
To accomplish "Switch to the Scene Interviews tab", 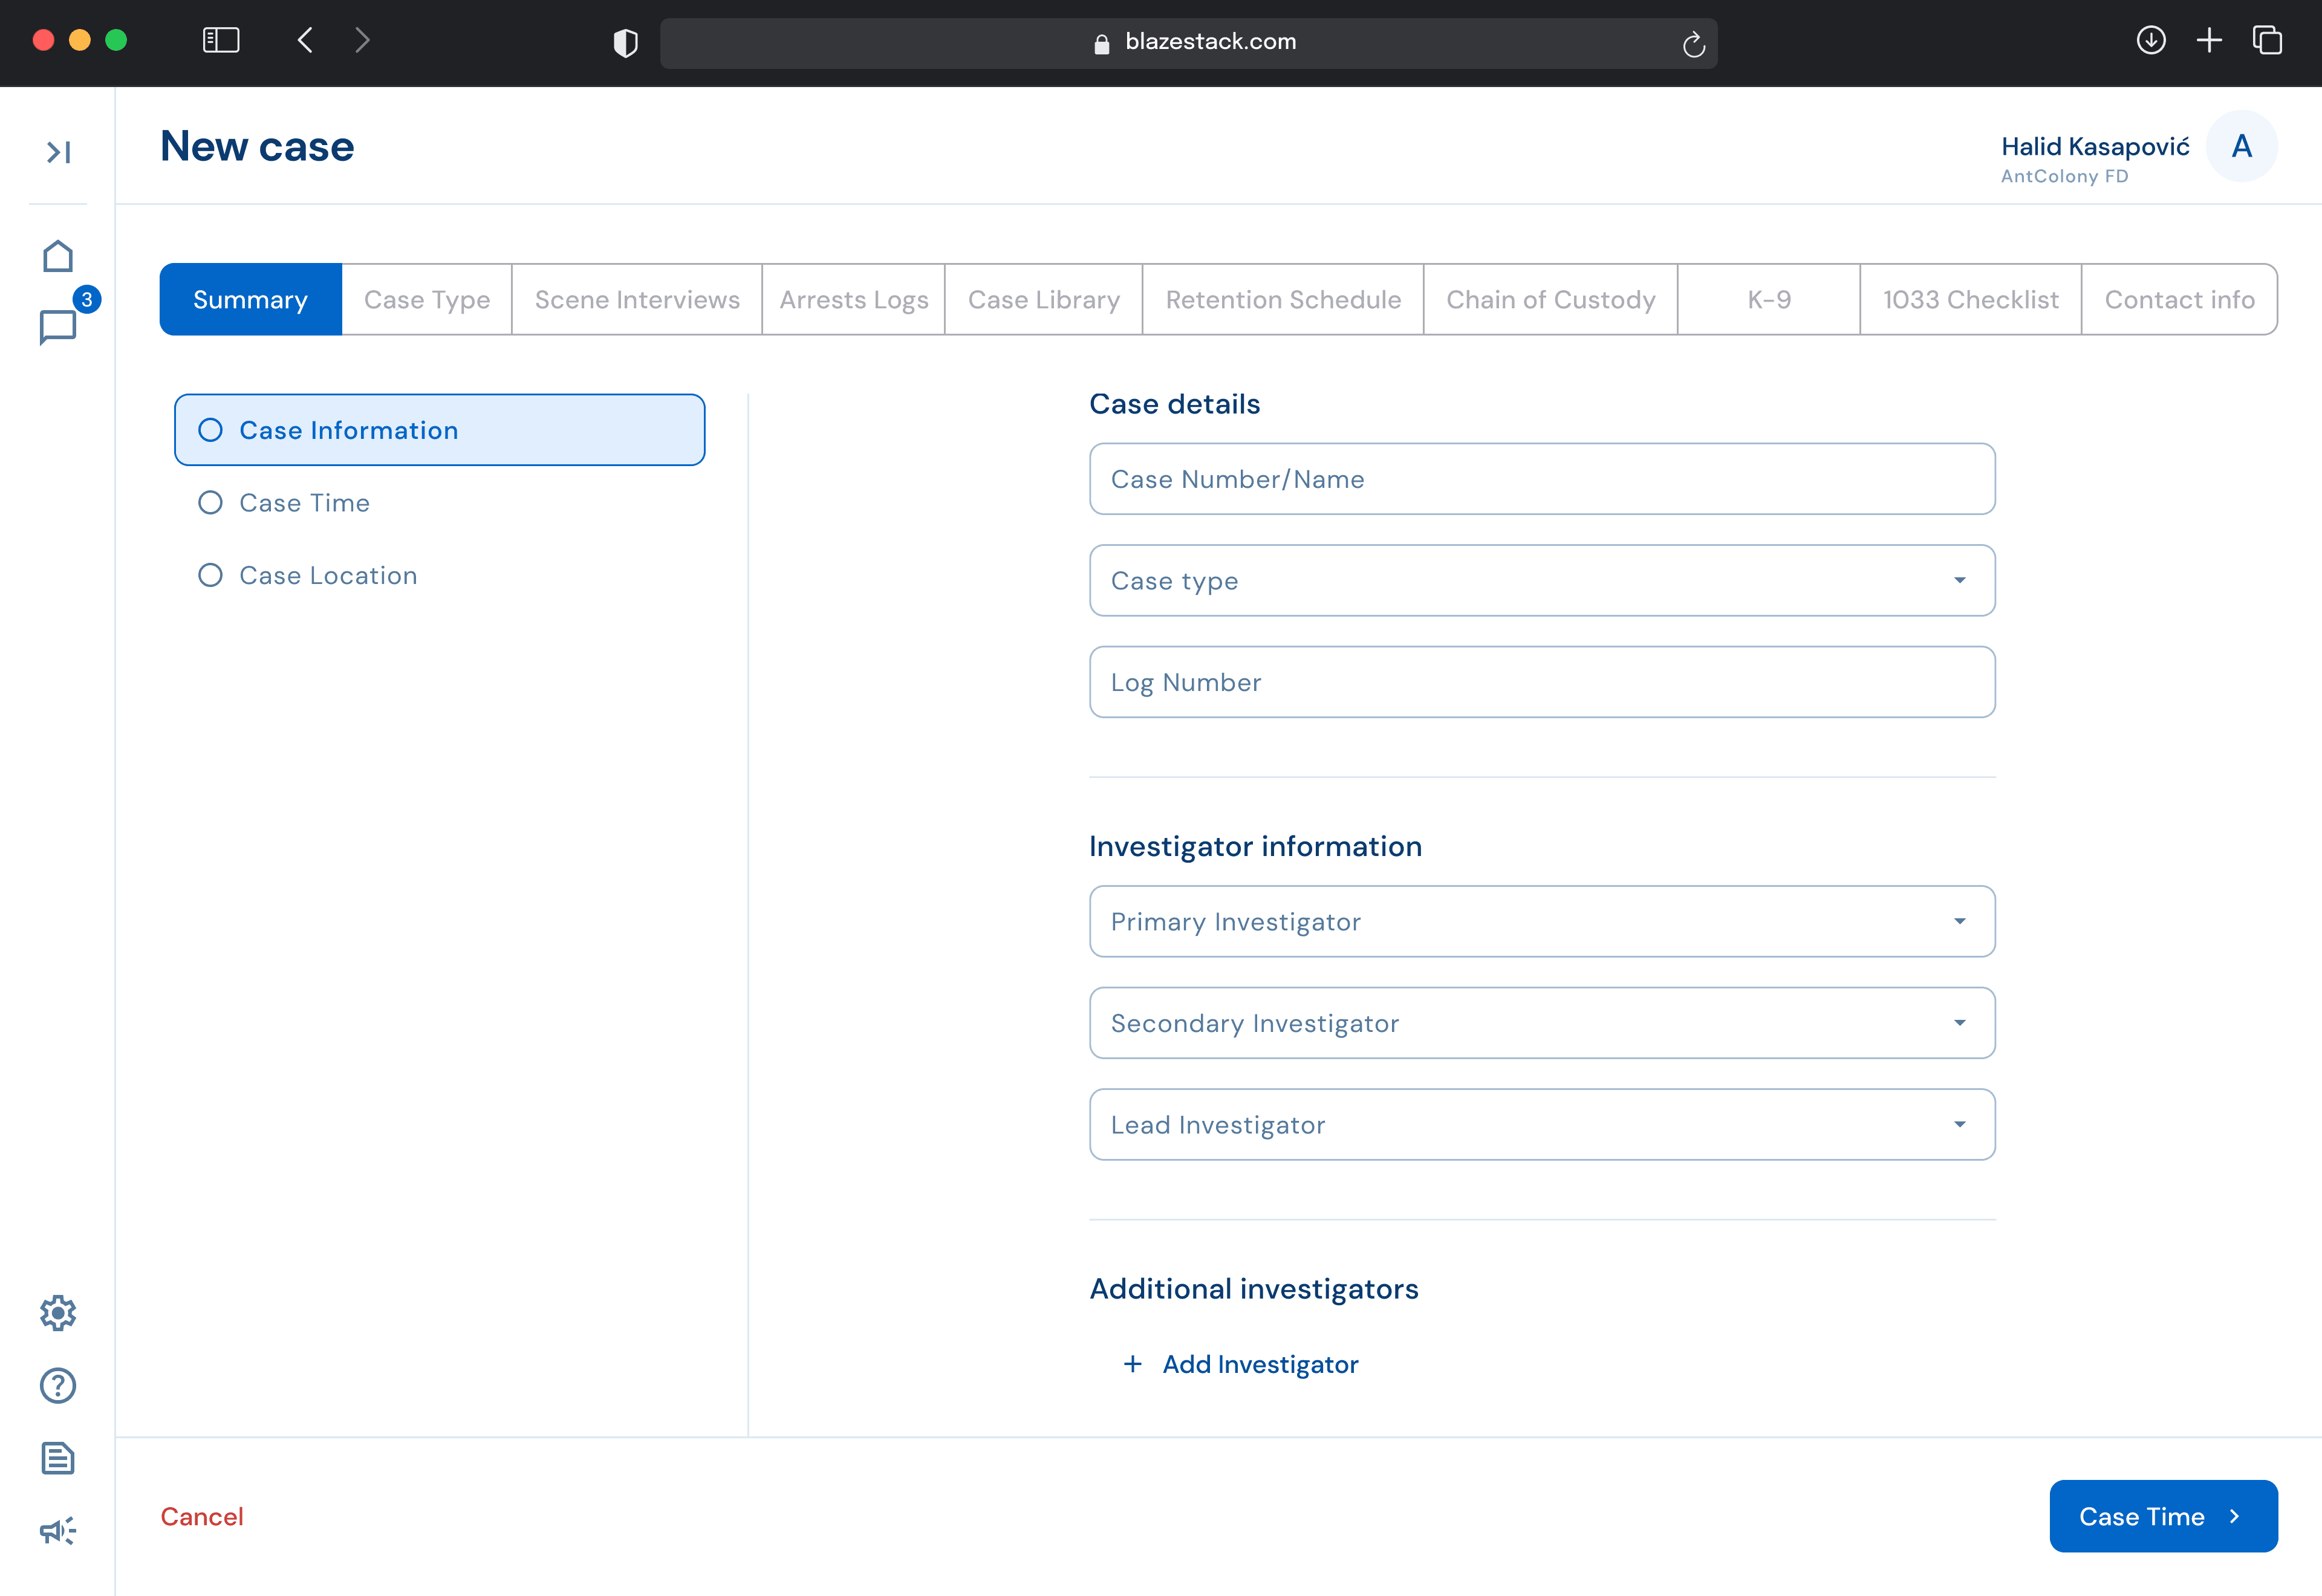I will point(637,300).
